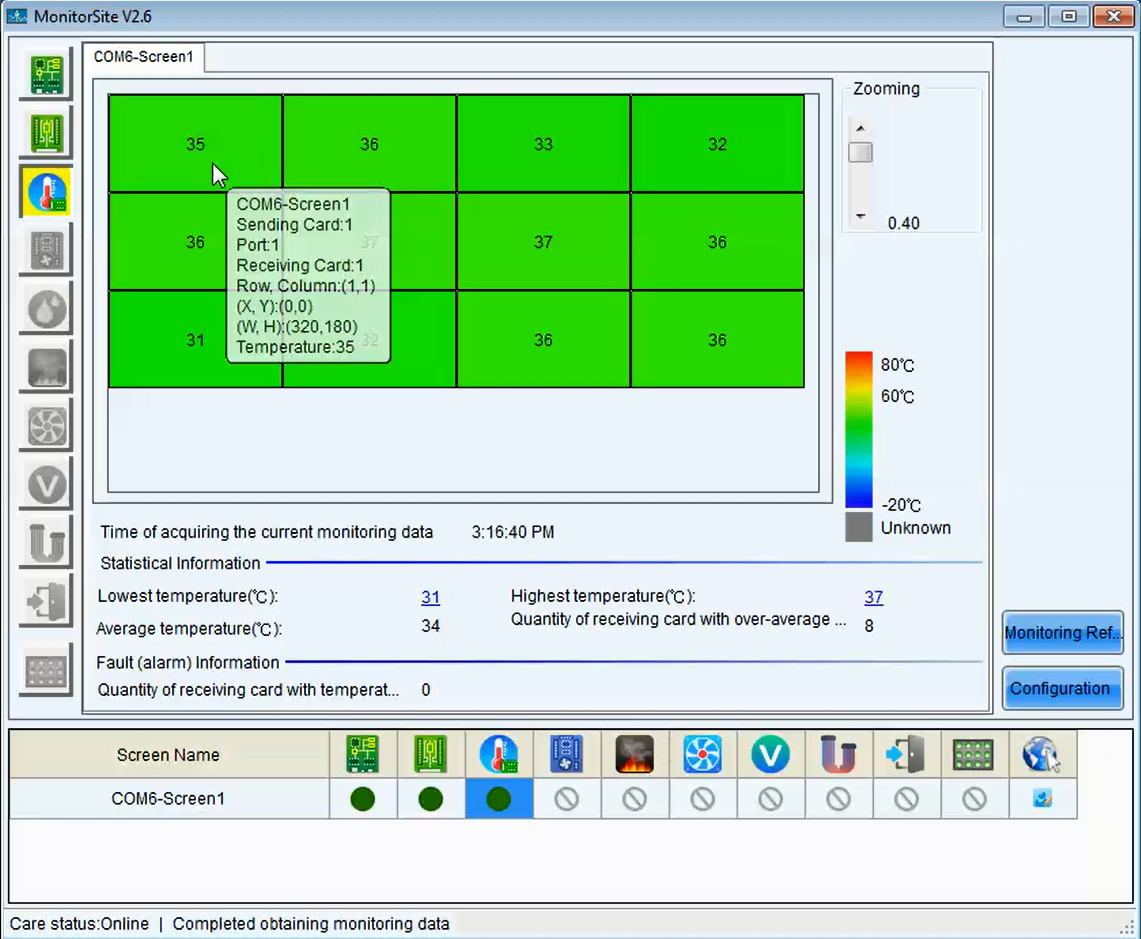Switch to the COM6-Screen1 tab
This screenshot has width=1141, height=939.
pos(143,57)
